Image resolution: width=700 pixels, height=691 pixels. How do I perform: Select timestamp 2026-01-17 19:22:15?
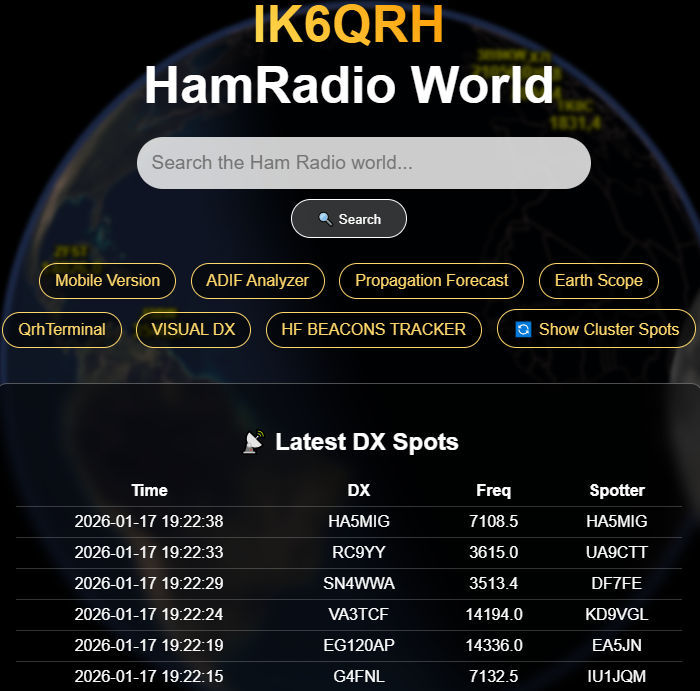[x=149, y=677]
